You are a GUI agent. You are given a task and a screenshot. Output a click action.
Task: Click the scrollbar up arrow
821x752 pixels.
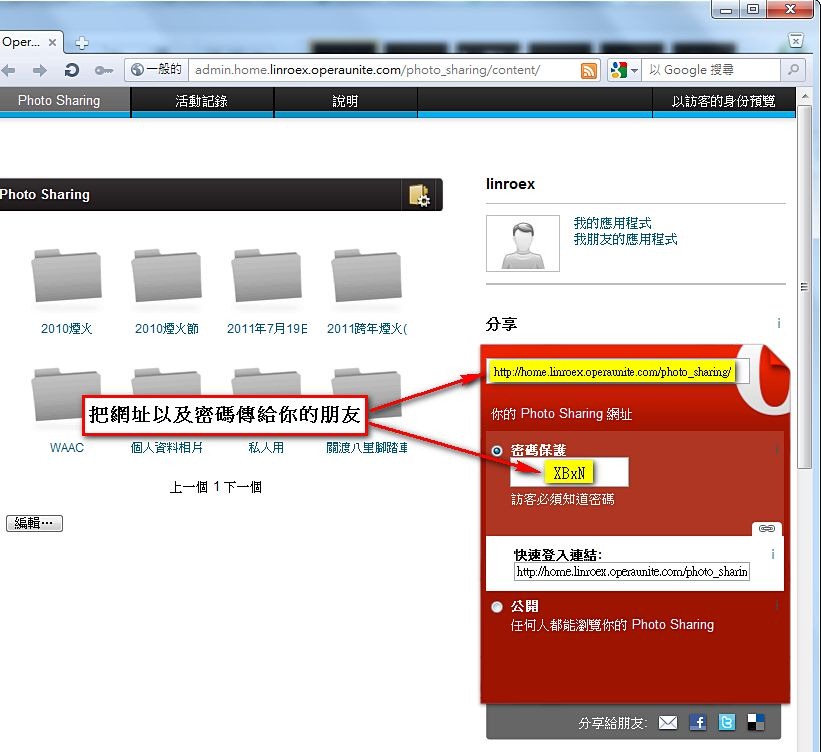(x=804, y=96)
